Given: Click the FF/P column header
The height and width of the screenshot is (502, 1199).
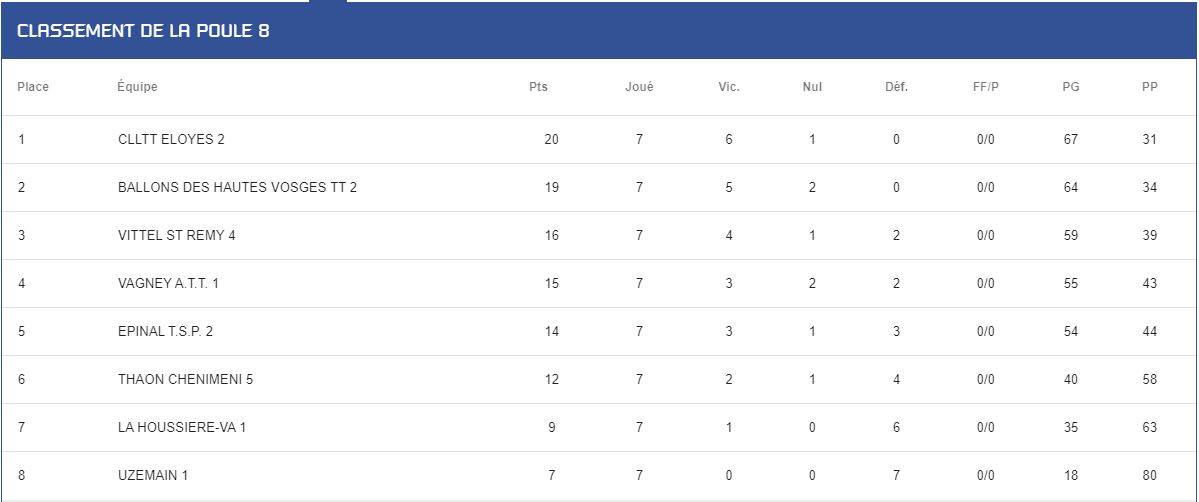Looking at the screenshot, I should [x=986, y=87].
